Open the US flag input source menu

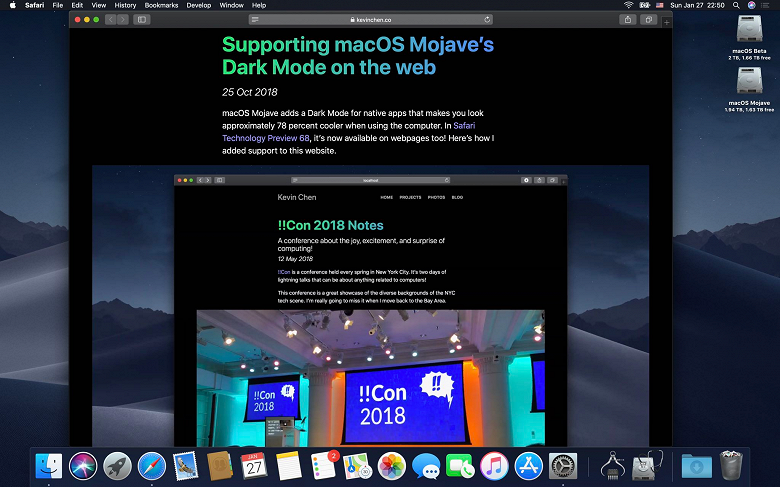point(660,5)
